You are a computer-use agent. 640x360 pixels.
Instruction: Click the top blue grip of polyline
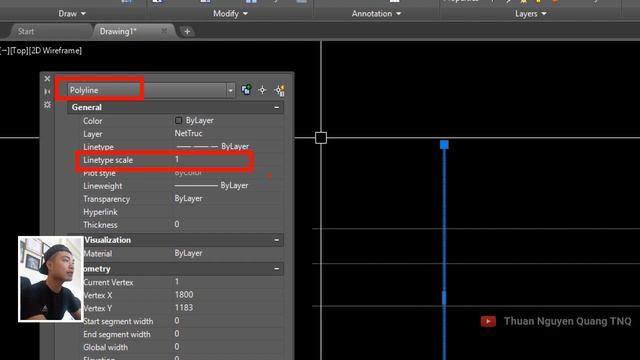tap(444, 144)
